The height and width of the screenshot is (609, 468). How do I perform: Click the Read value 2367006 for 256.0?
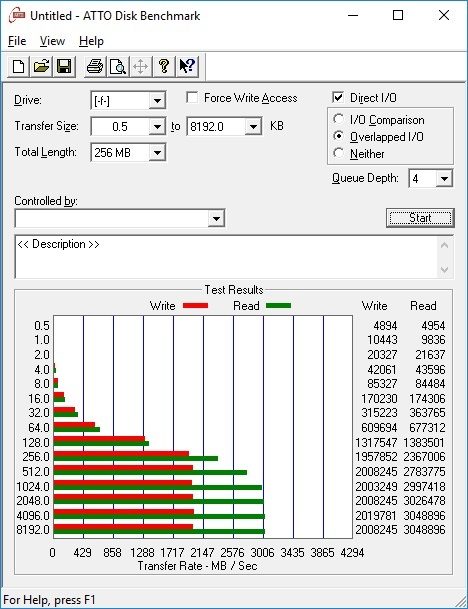pyautogui.click(x=424, y=457)
